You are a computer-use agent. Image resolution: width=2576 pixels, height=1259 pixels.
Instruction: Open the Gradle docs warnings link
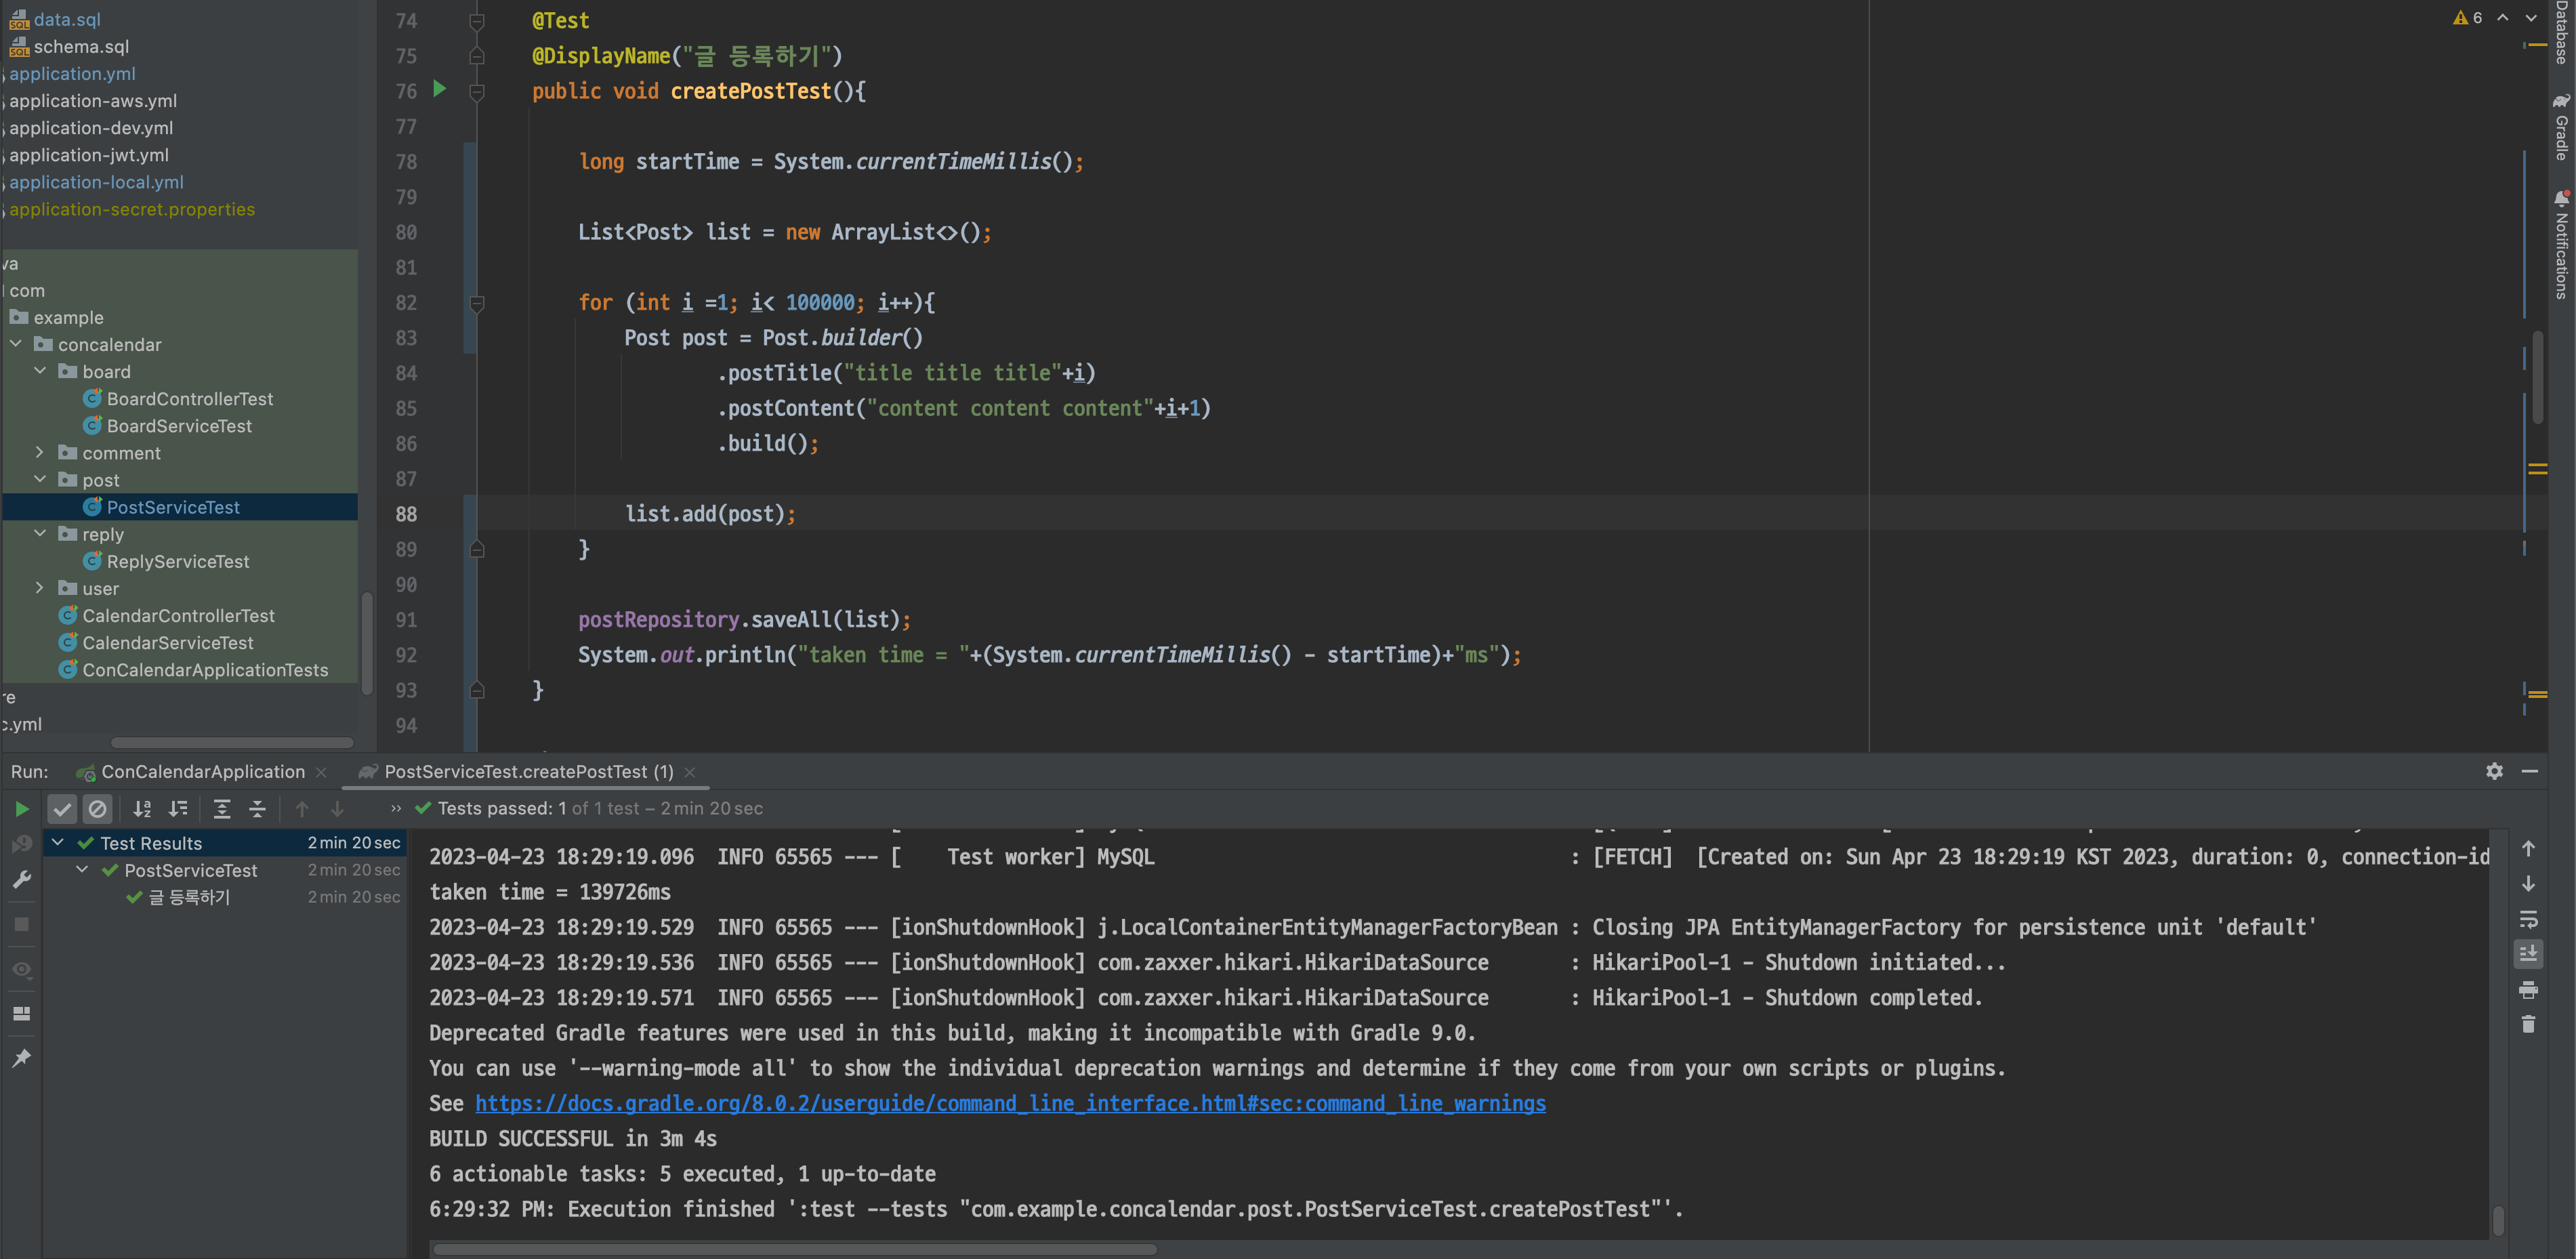[x=1010, y=1103]
